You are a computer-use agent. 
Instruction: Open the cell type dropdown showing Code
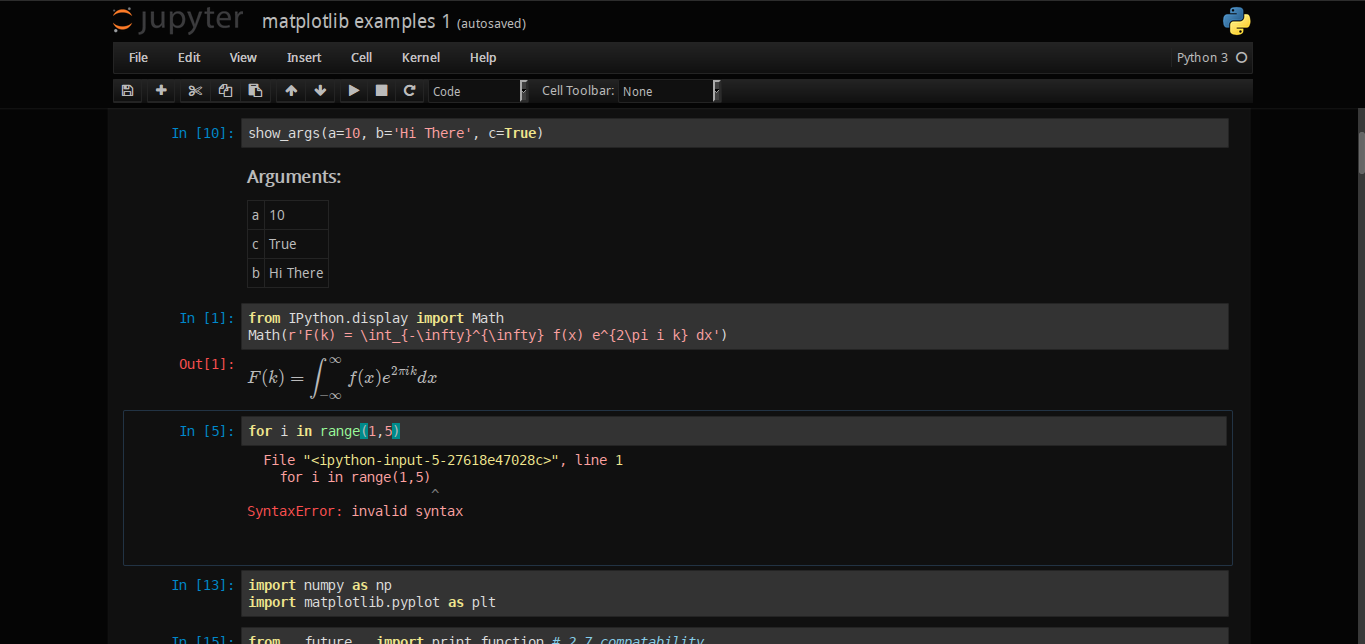click(472, 90)
